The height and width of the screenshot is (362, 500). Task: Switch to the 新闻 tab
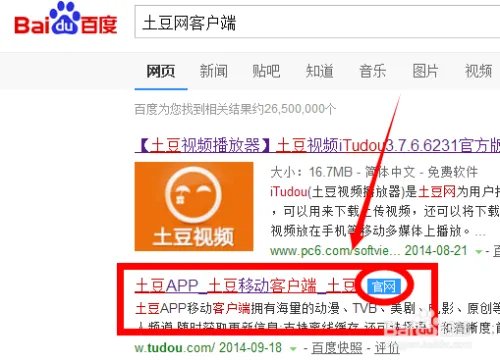[214, 71]
